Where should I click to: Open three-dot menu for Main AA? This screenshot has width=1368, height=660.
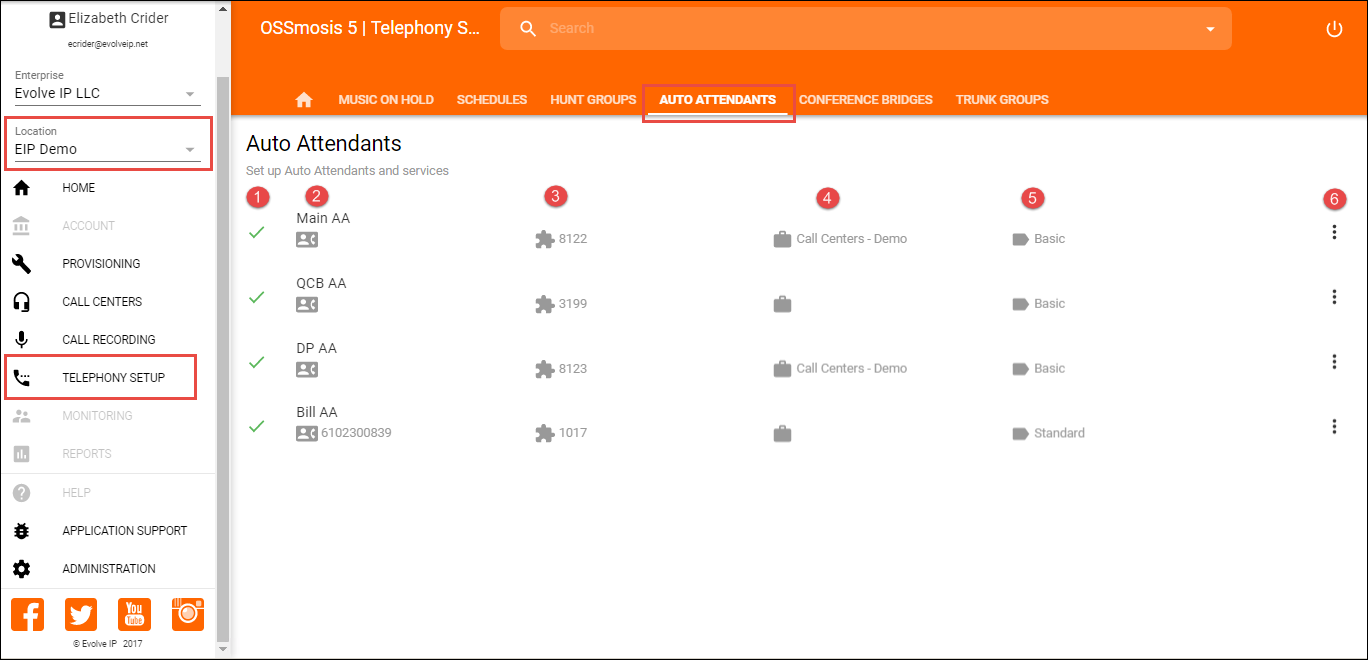point(1334,232)
